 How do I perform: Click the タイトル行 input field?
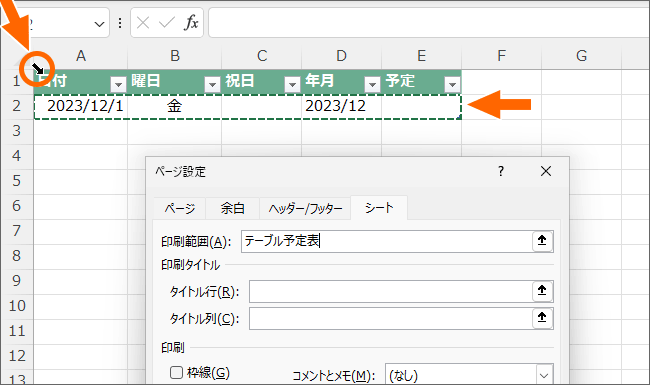pyautogui.click(x=391, y=291)
